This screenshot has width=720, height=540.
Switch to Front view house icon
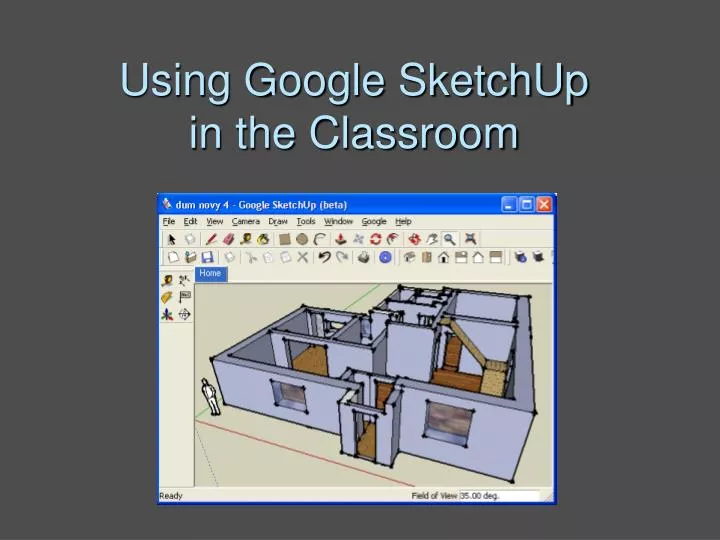[444, 257]
